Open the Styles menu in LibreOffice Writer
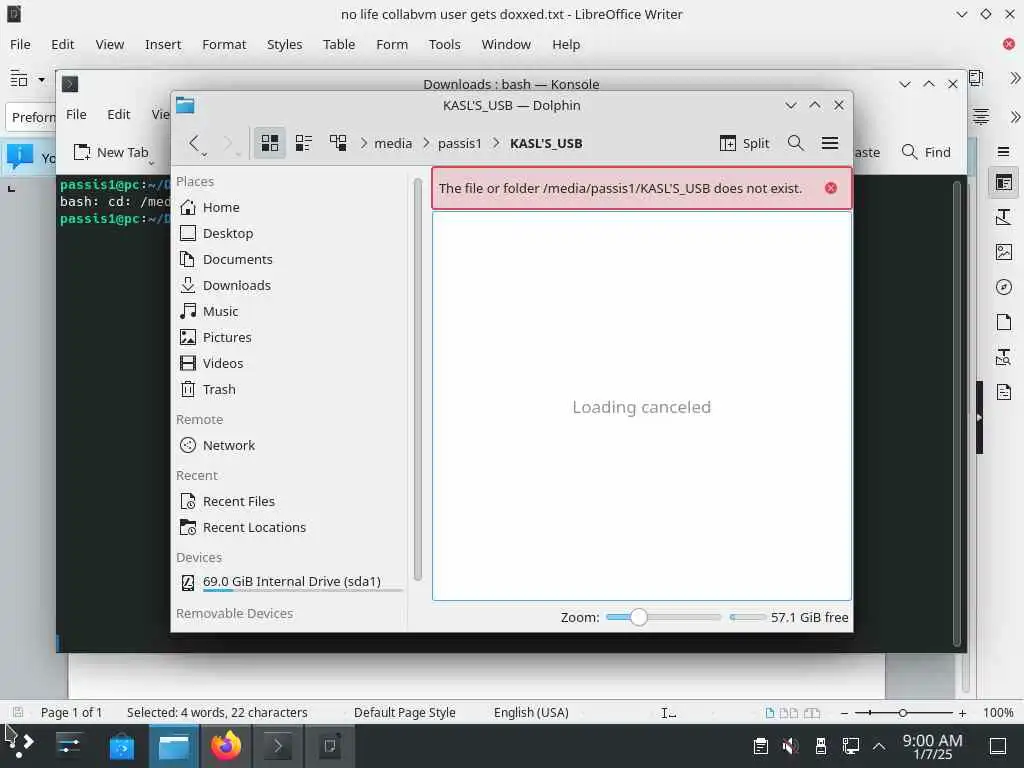 click(x=284, y=44)
